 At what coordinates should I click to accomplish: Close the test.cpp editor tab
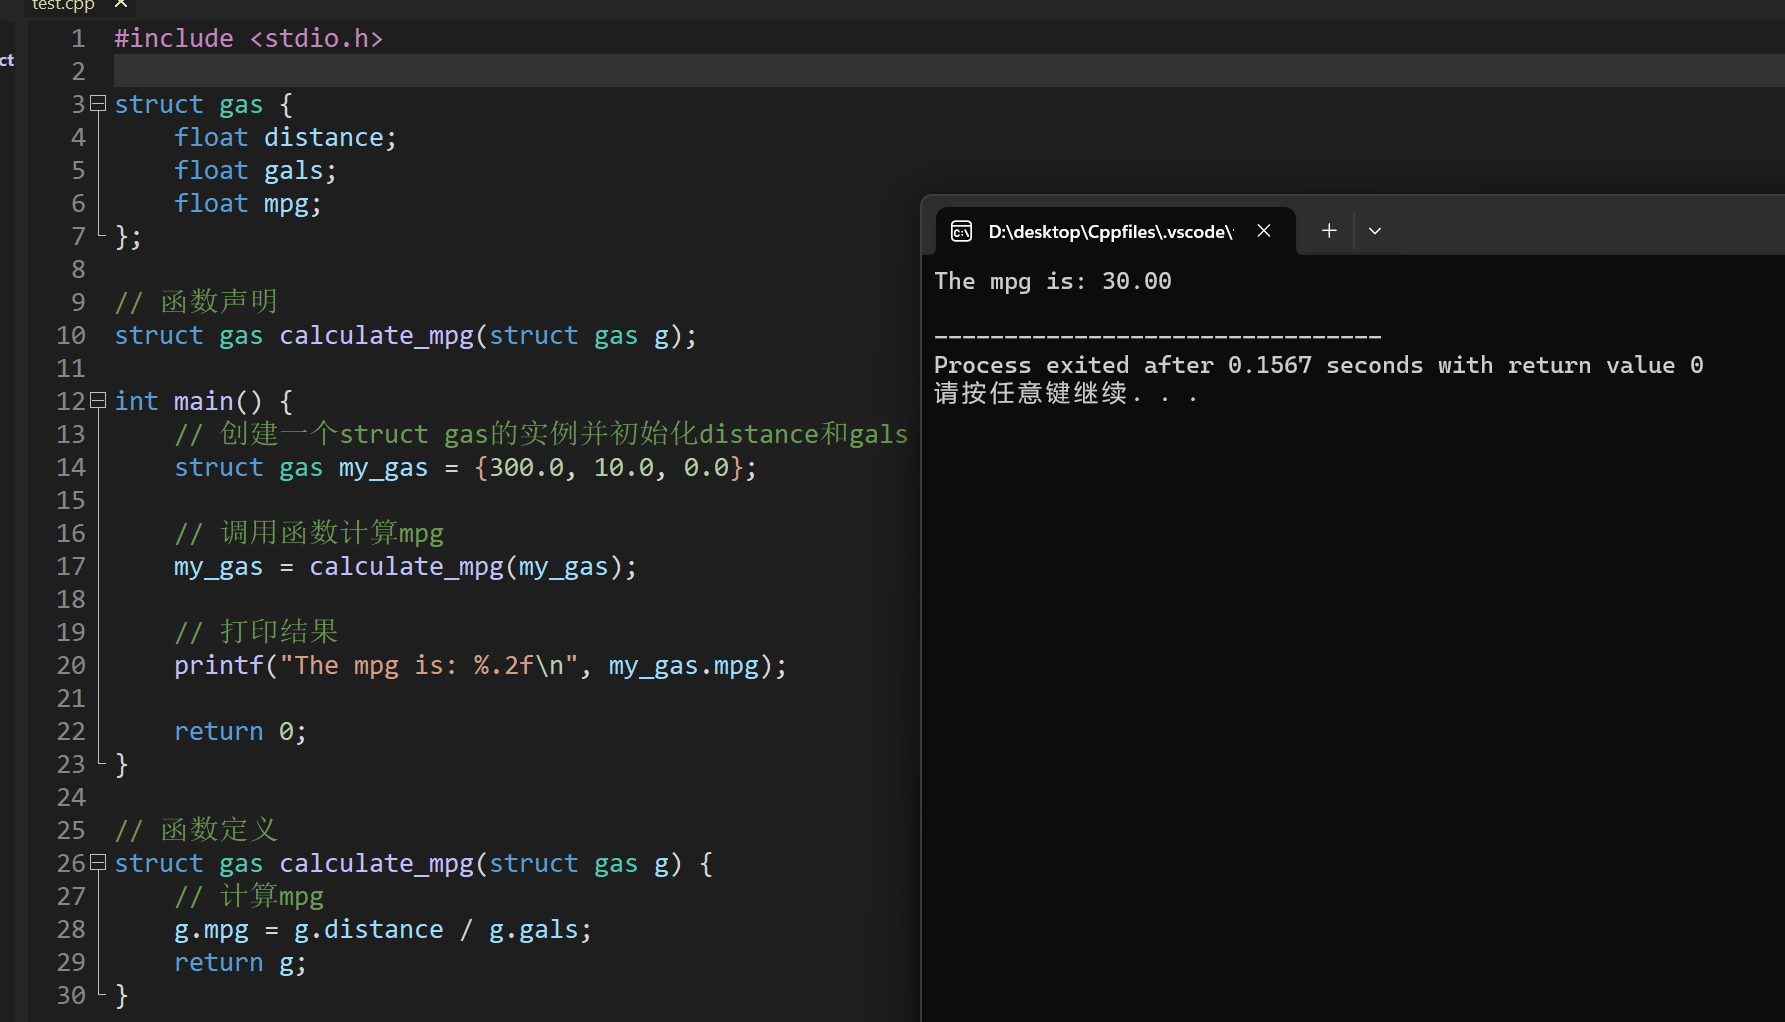click(121, 4)
